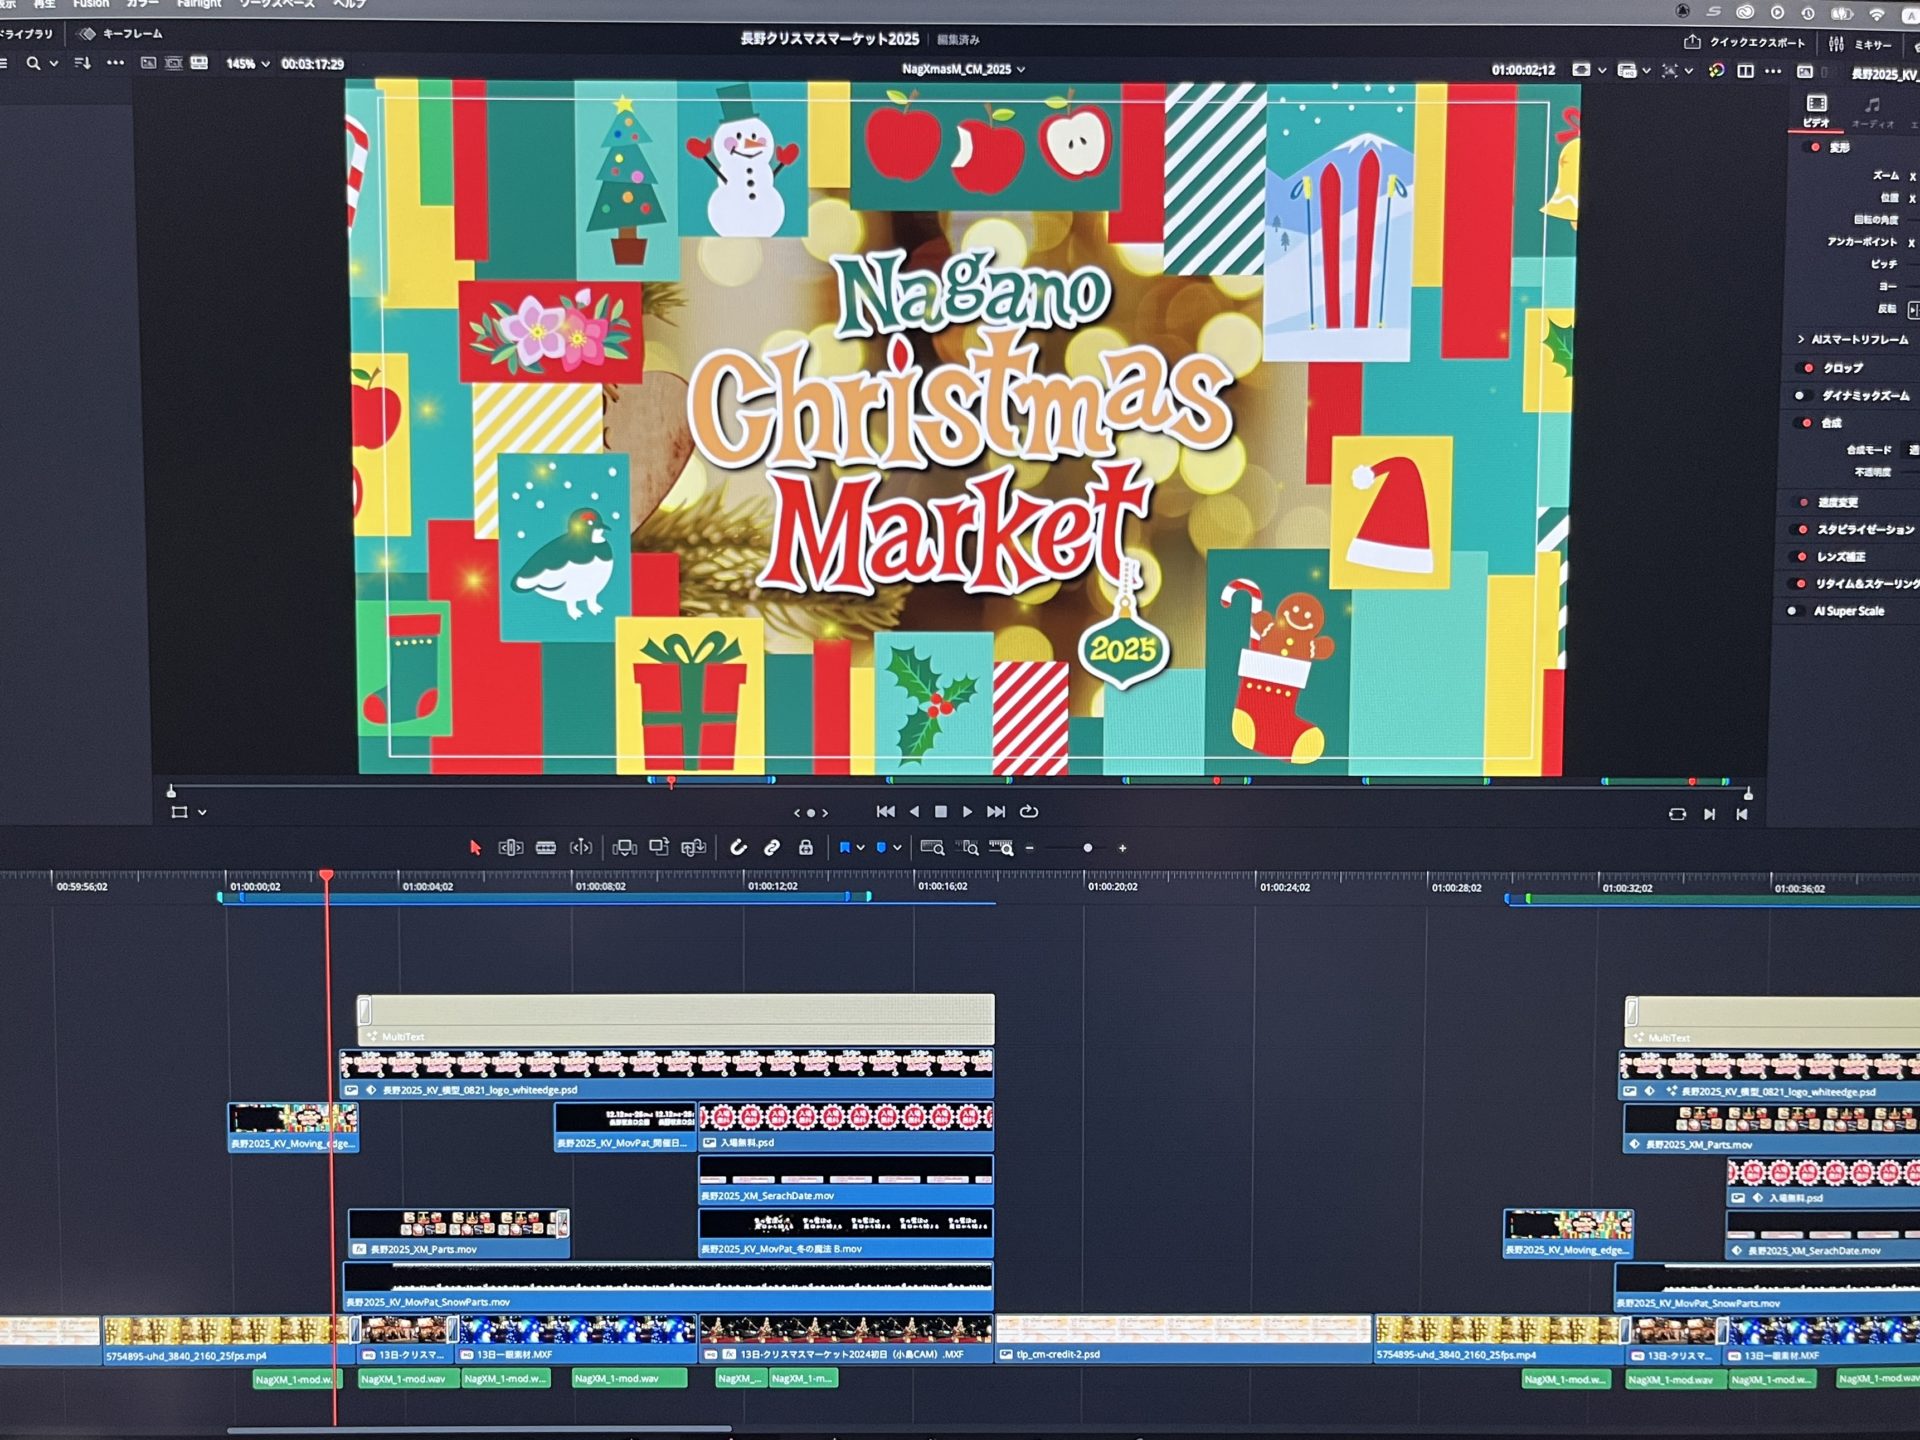1920x1440 pixels.
Task: Click the position lock padlock icon
Action: [x=806, y=848]
